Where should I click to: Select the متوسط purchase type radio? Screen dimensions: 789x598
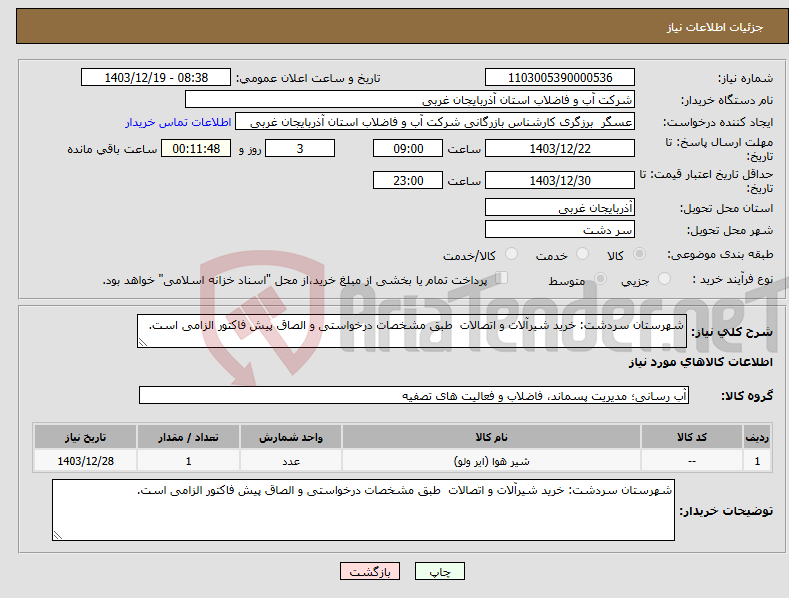(x=600, y=278)
